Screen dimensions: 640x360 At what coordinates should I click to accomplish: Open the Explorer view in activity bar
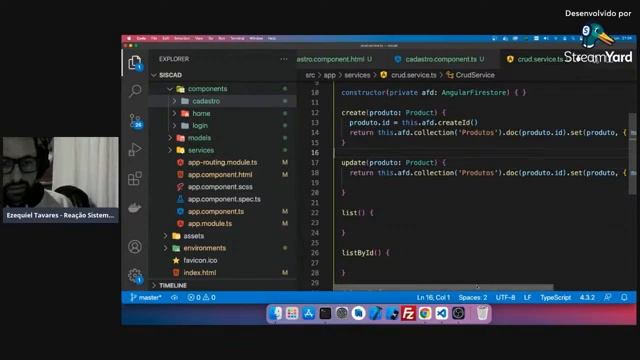coord(135,63)
